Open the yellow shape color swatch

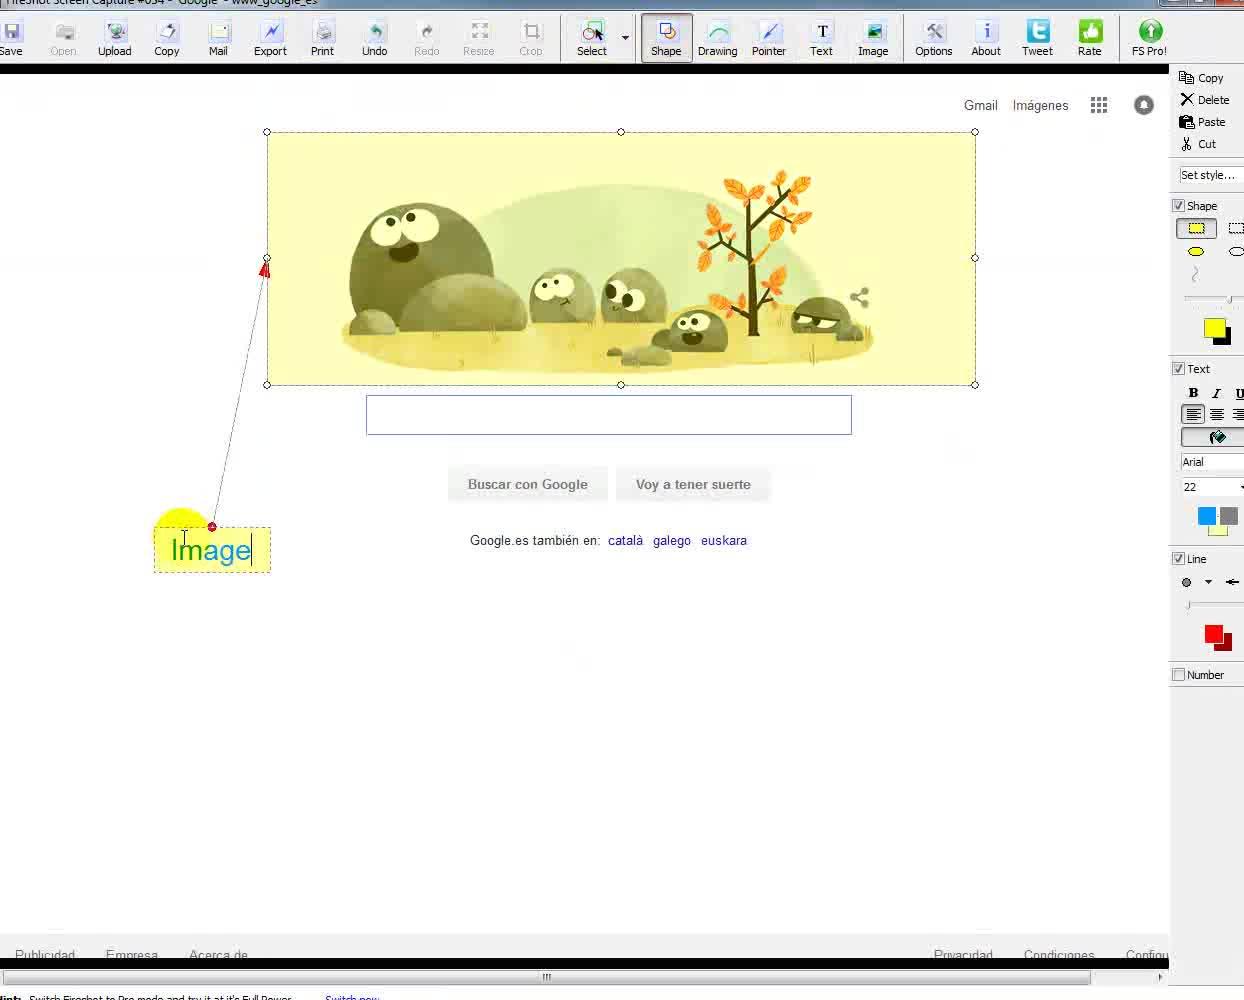(1215, 328)
